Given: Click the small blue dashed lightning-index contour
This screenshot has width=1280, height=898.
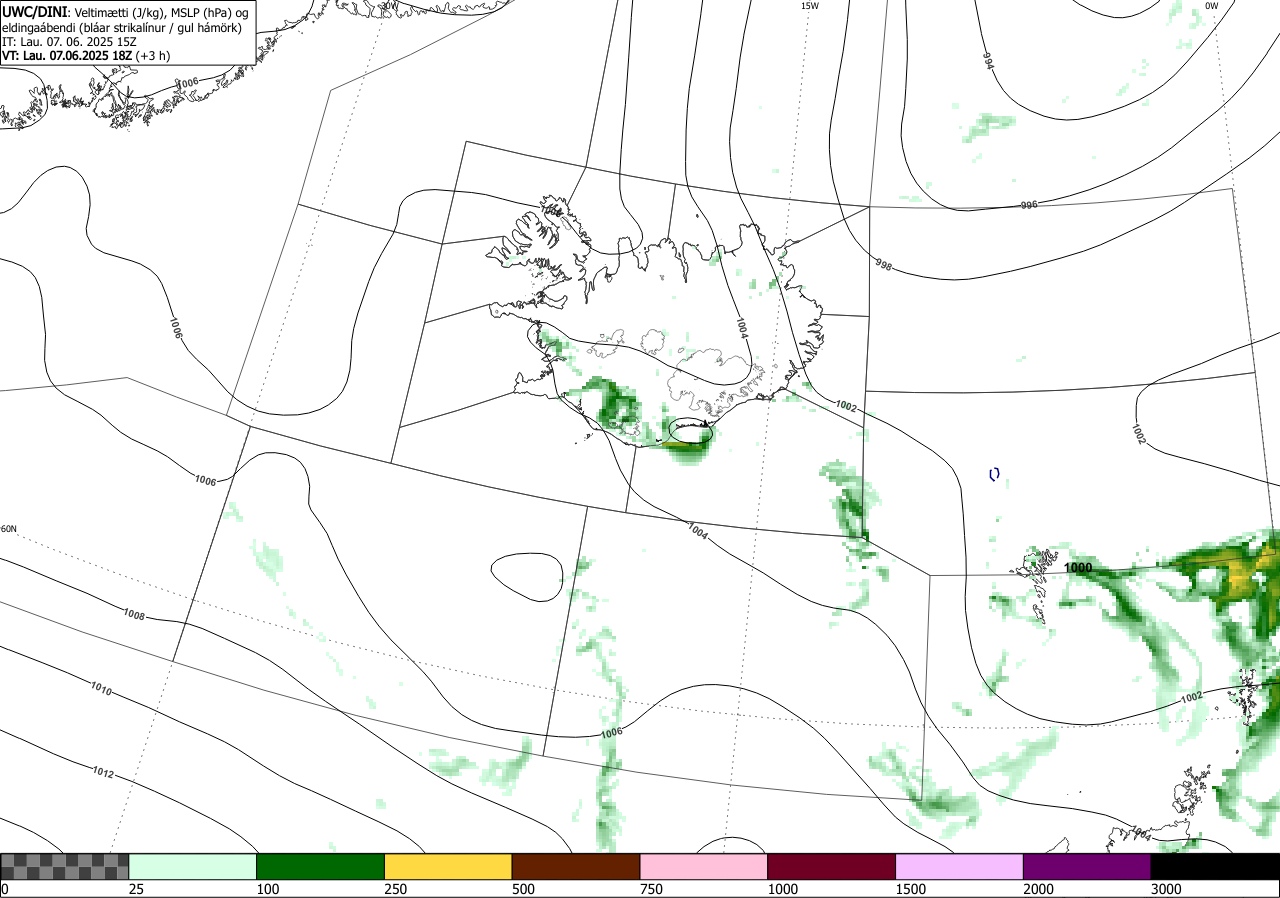Looking at the screenshot, I should [x=993, y=474].
